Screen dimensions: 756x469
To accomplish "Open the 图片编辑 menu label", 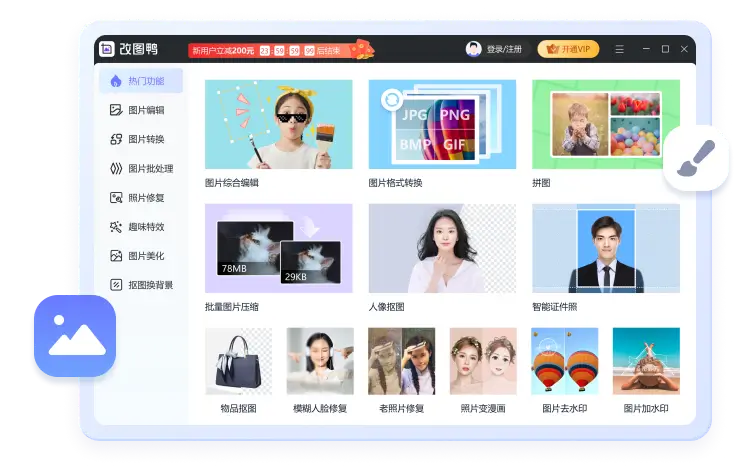I will pyautogui.click(x=146, y=110).
